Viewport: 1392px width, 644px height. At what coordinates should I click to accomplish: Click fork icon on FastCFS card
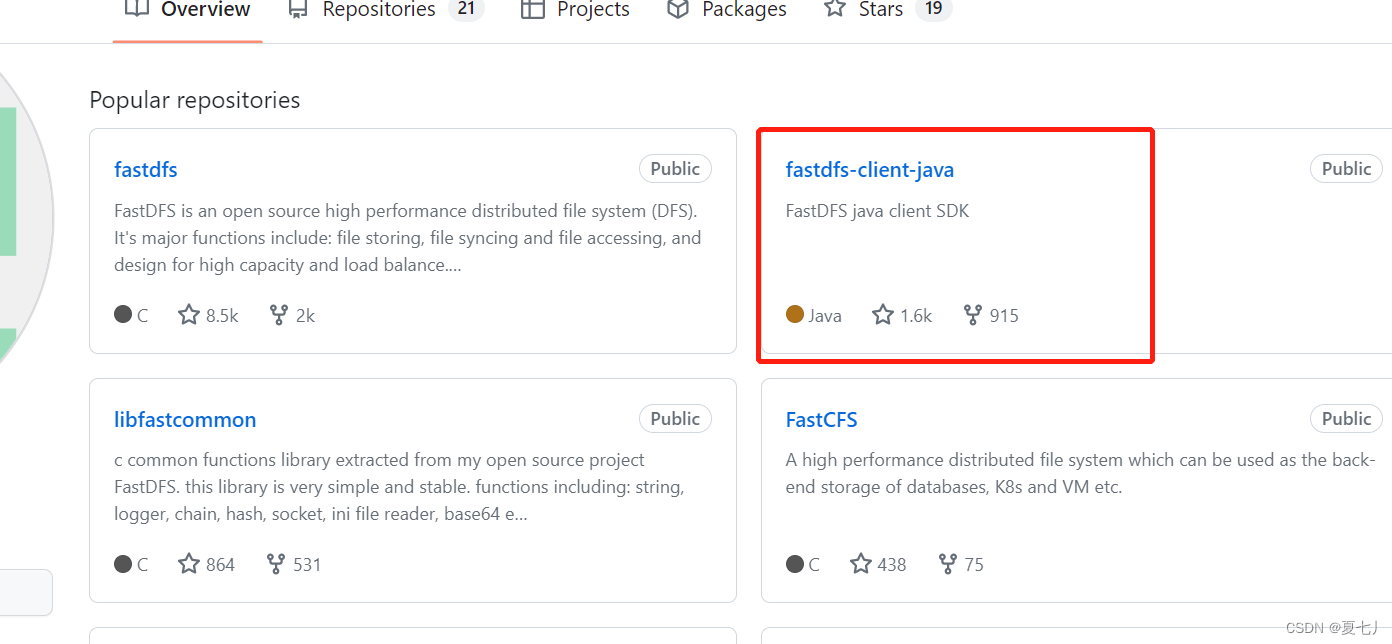[948, 564]
